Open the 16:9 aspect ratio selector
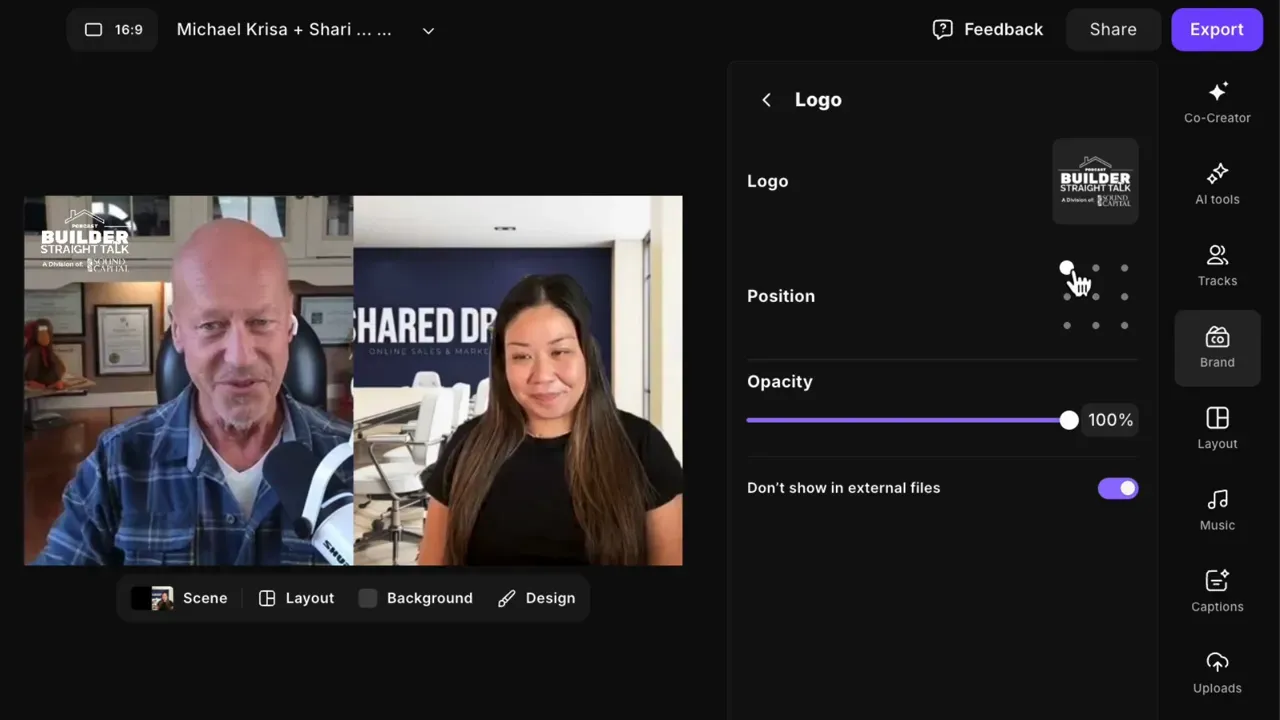The height and width of the screenshot is (720, 1280). pyautogui.click(x=112, y=30)
